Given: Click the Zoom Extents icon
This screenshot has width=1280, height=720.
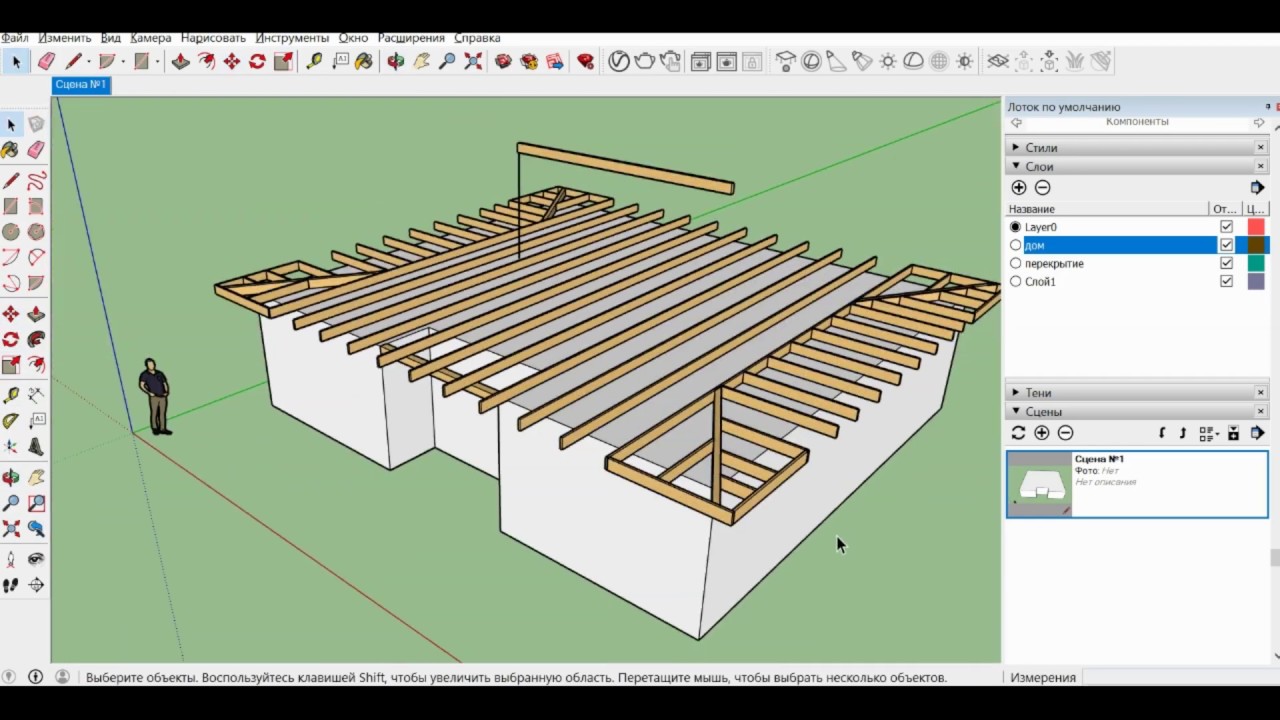Looking at the screenshot, I should click(473, 62).
